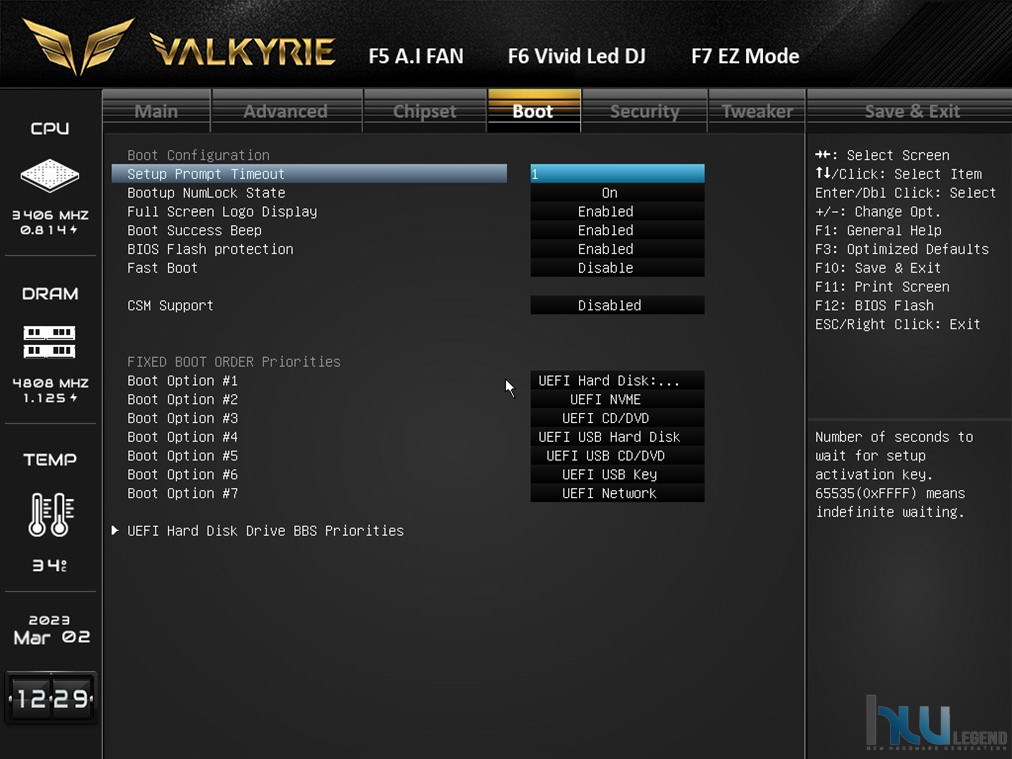Open Boot Option #3 UEFI CD/DVD dropdown
This screenshot has height=759, width=1012.
tap(618, 418)
